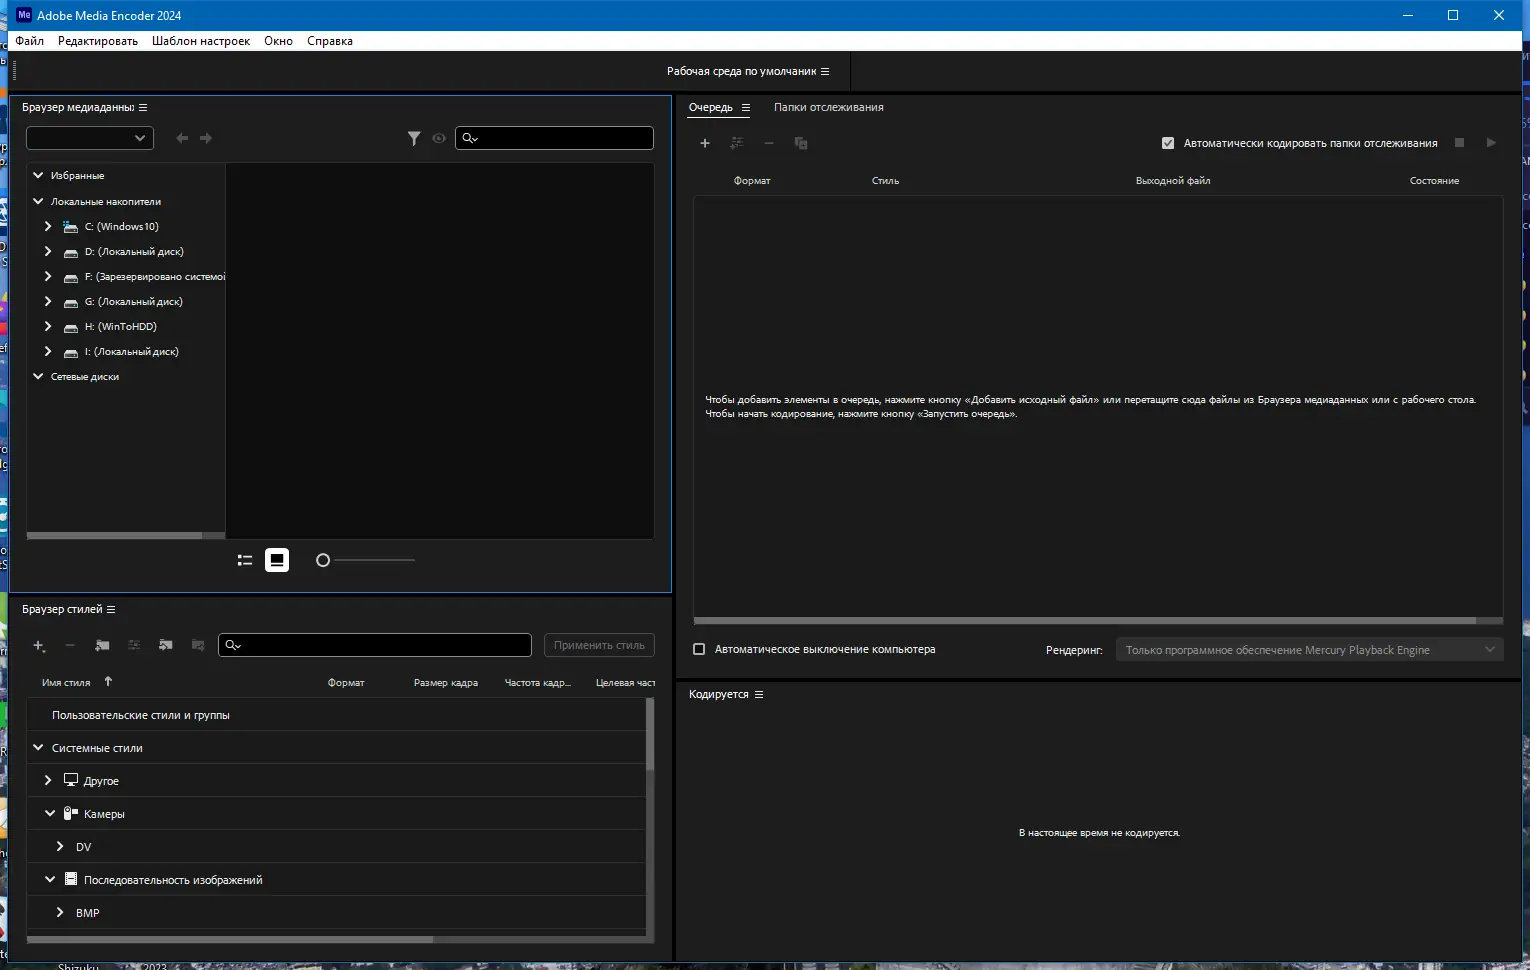Click the remove (minus) icon in queue toolbar
1530x970 pixels.
coord(769,143)
